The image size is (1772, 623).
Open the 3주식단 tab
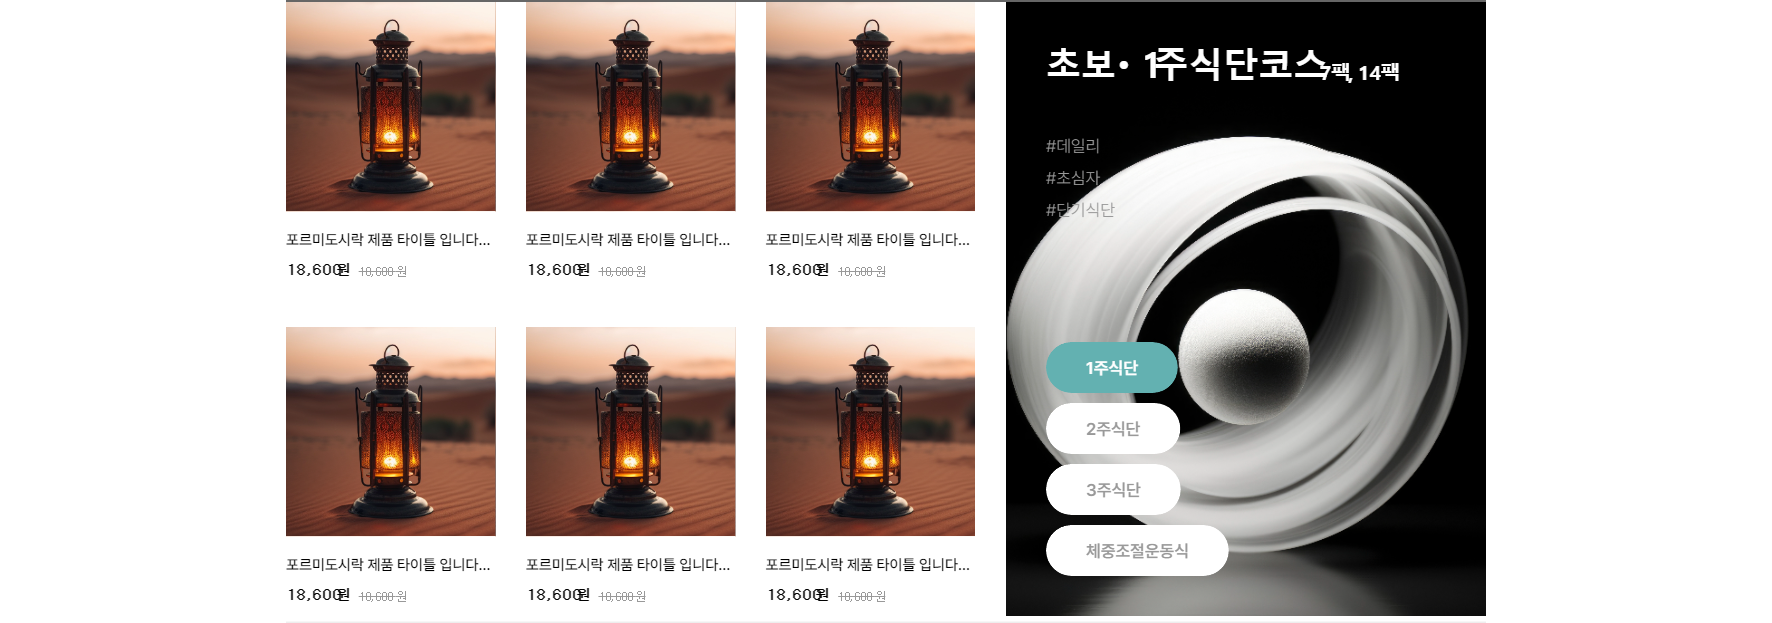coord(1113,490)
